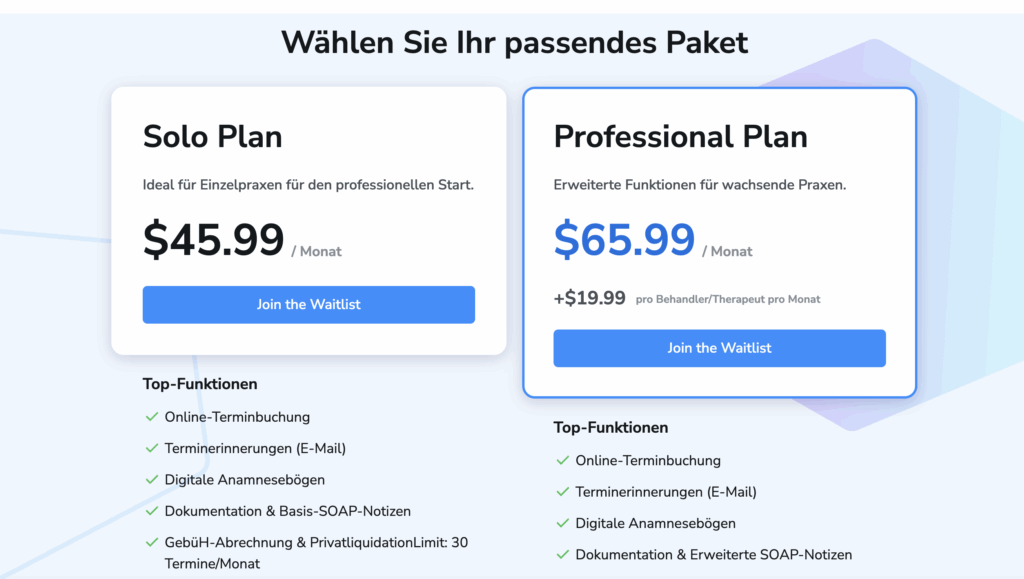Select the checkmark beside Digitale Anamnesebögen in Solo Plan

pyautogui.click(x=153, y=480)
